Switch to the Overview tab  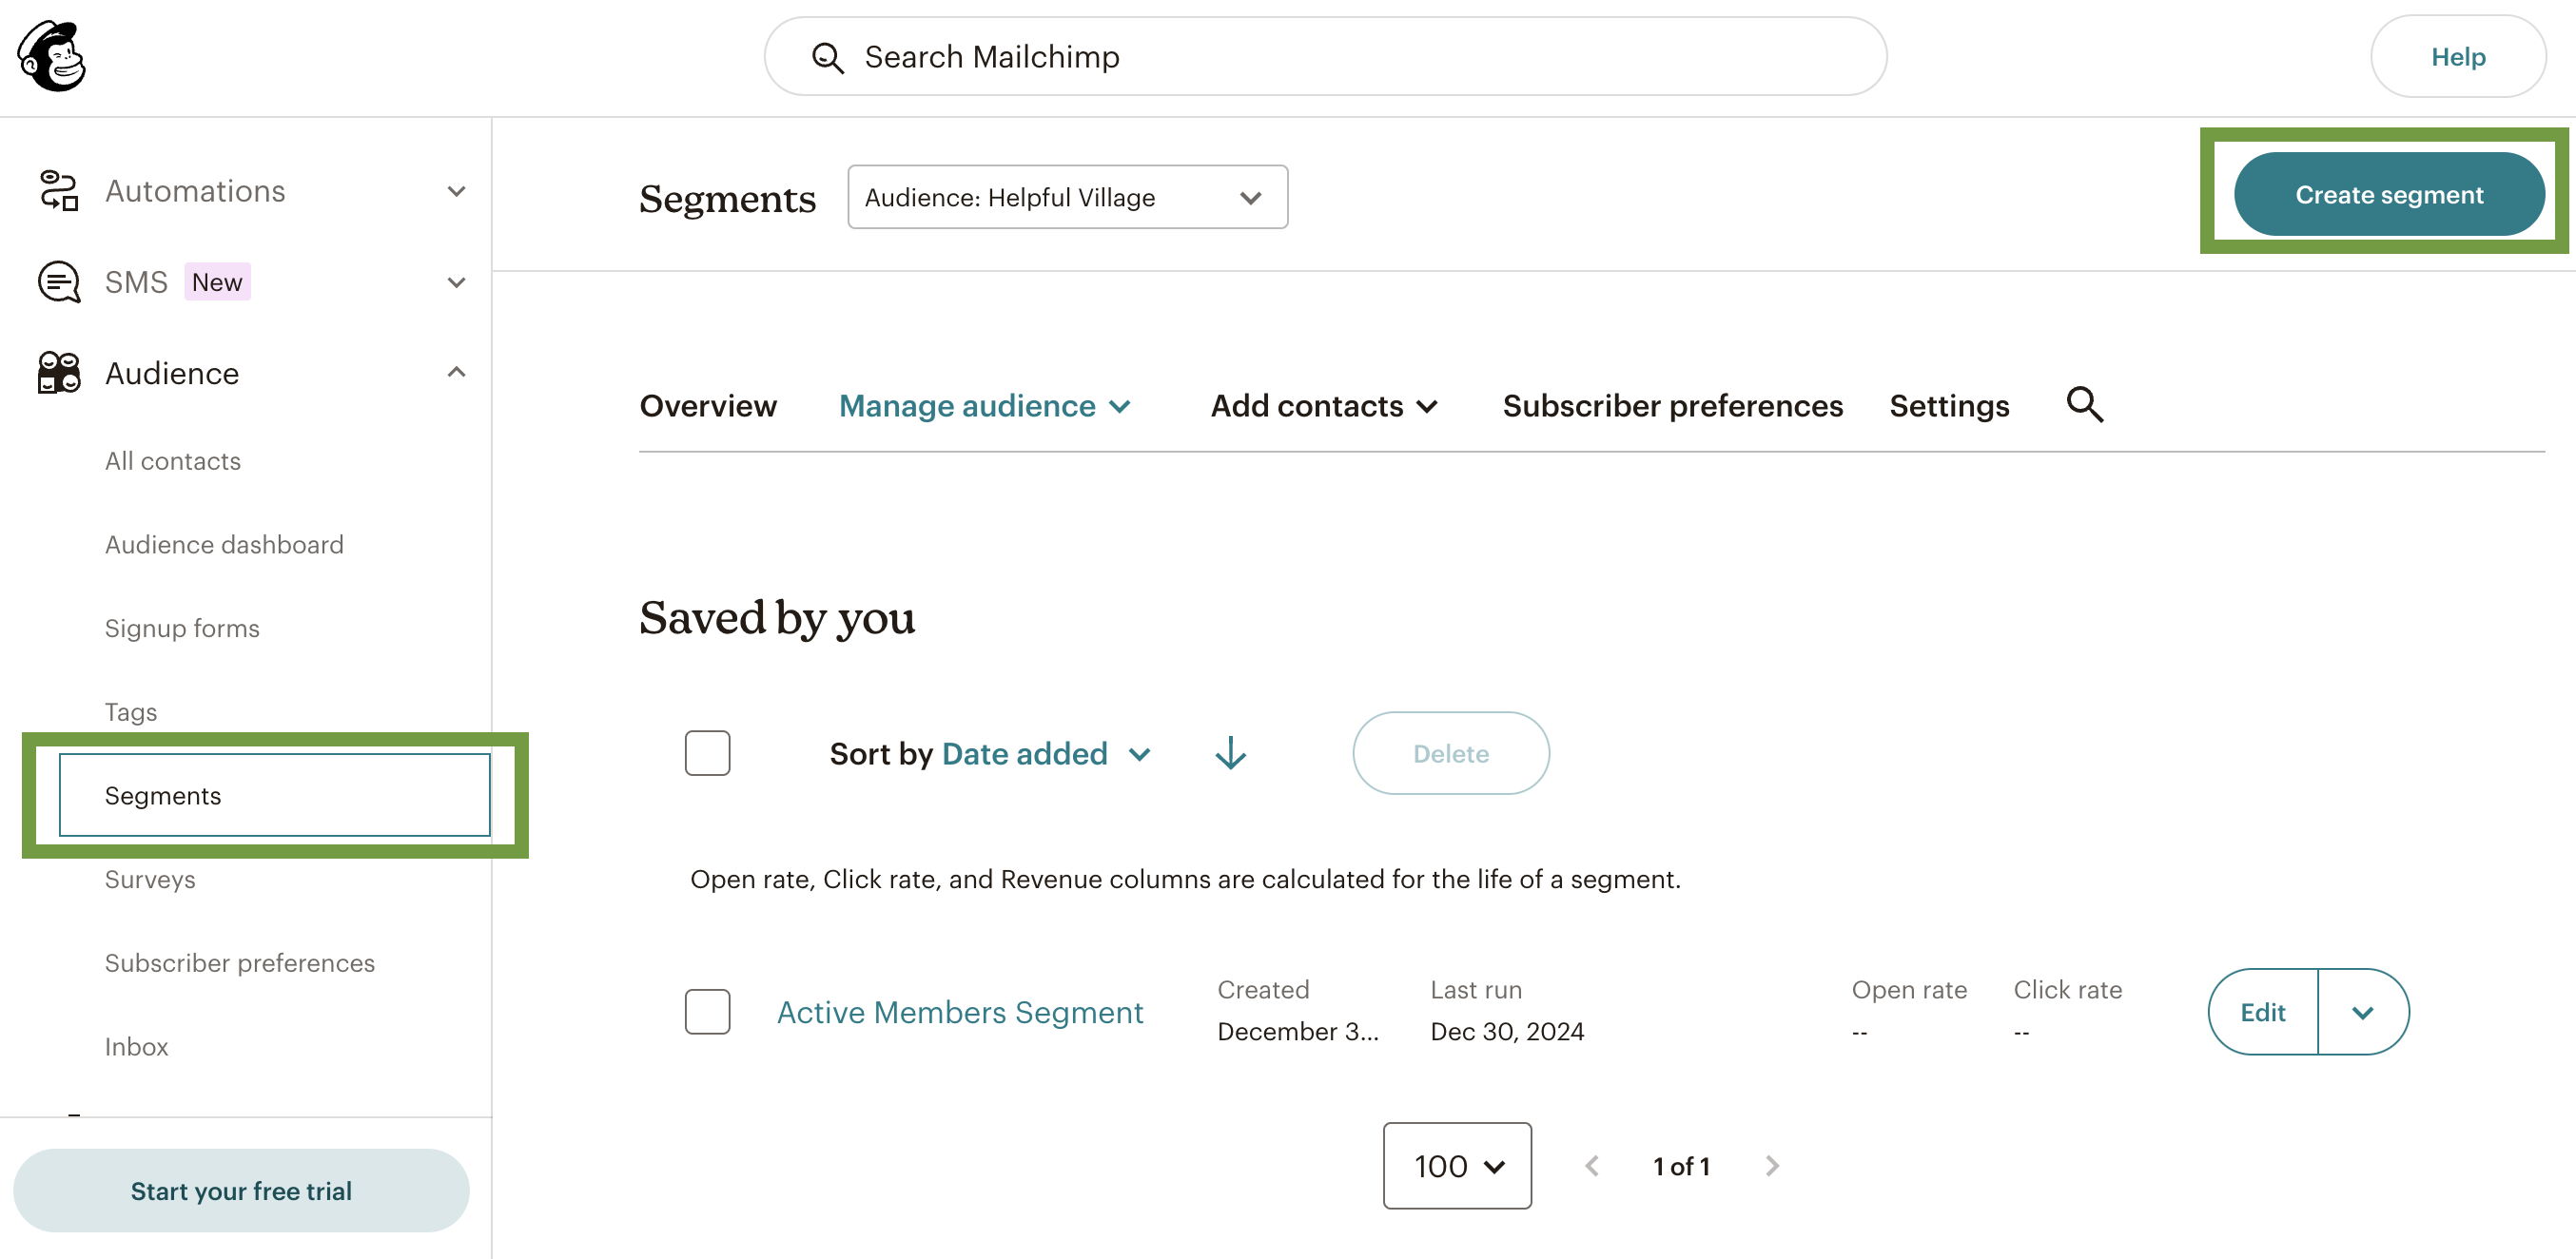(x=708, y=406)
